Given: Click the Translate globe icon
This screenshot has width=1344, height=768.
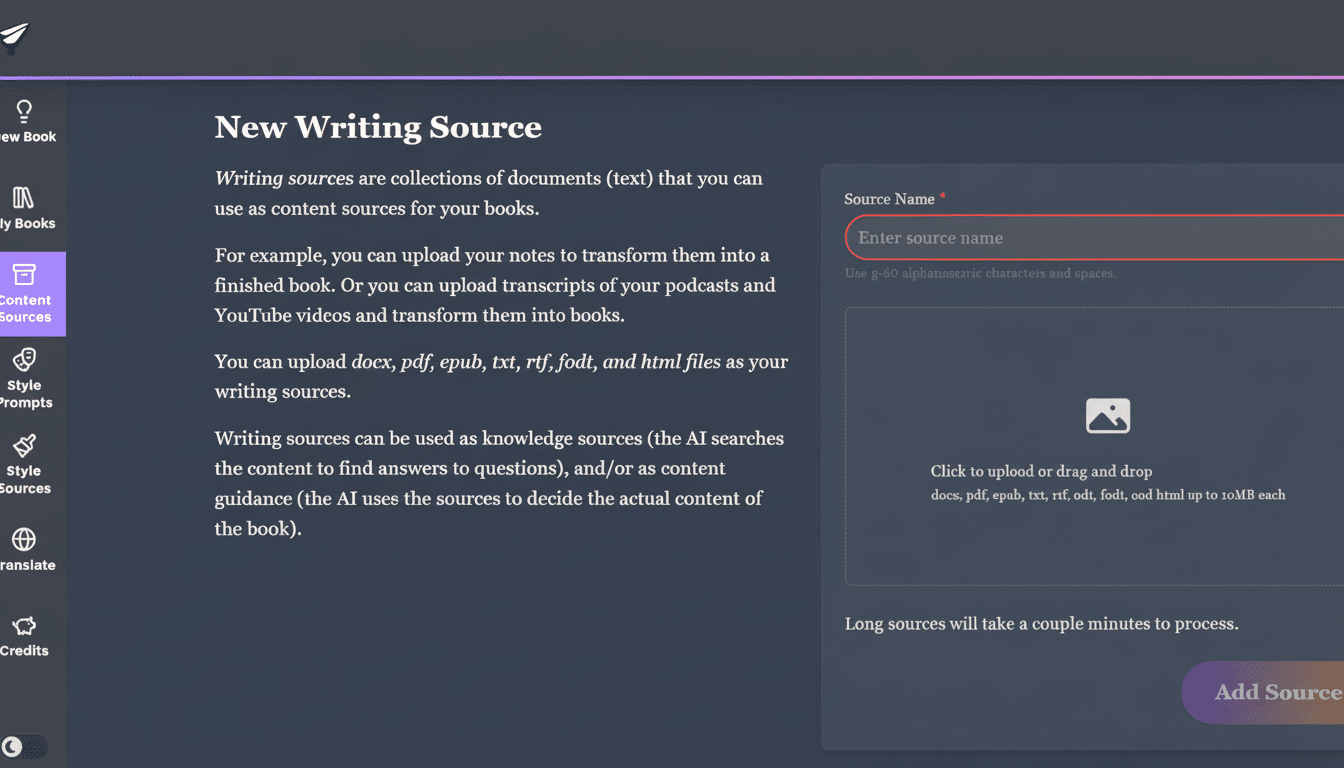Looking at the screenshot, I should [x=23, y=538].
